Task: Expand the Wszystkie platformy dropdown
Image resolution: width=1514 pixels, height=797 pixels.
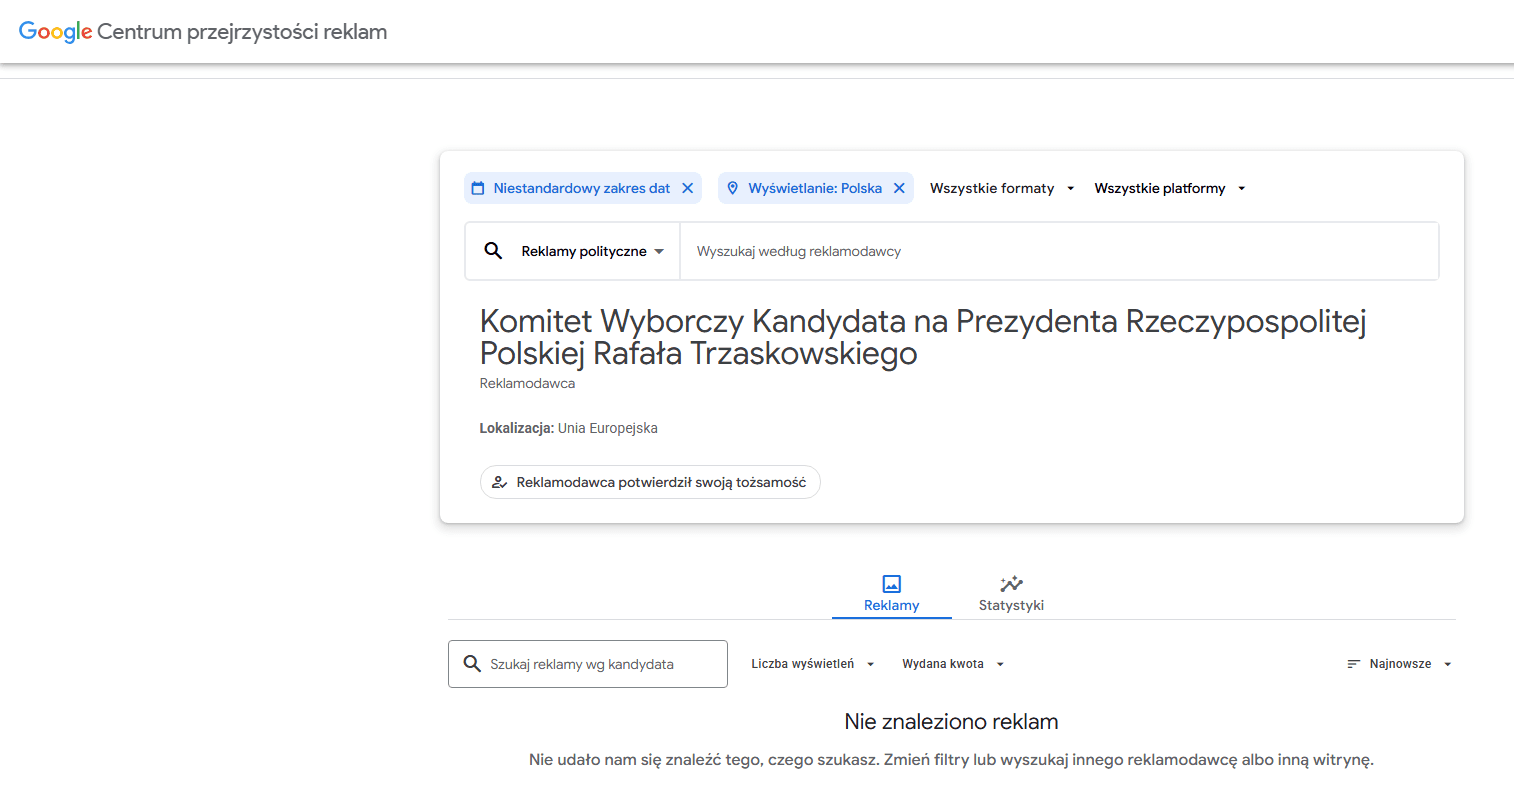Action: click(x=1170, y=188)
